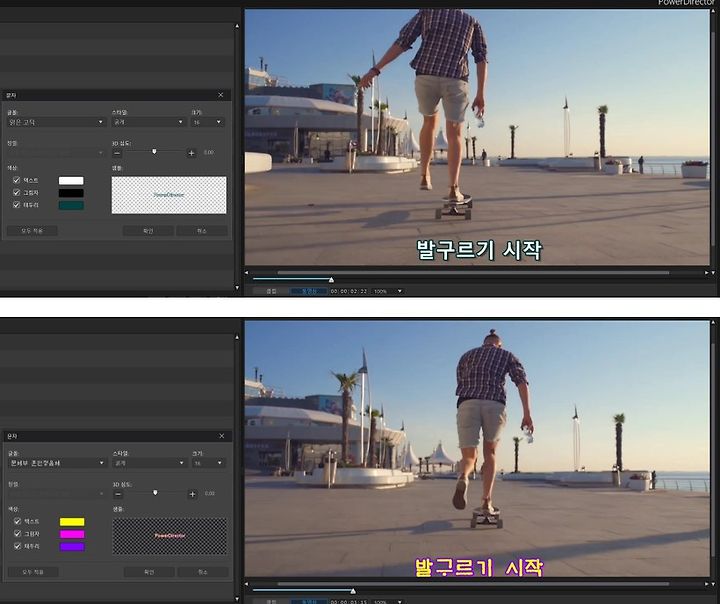Click the up scroll arrow of the lower left panel
720x604 pixels.
point(237,337)
